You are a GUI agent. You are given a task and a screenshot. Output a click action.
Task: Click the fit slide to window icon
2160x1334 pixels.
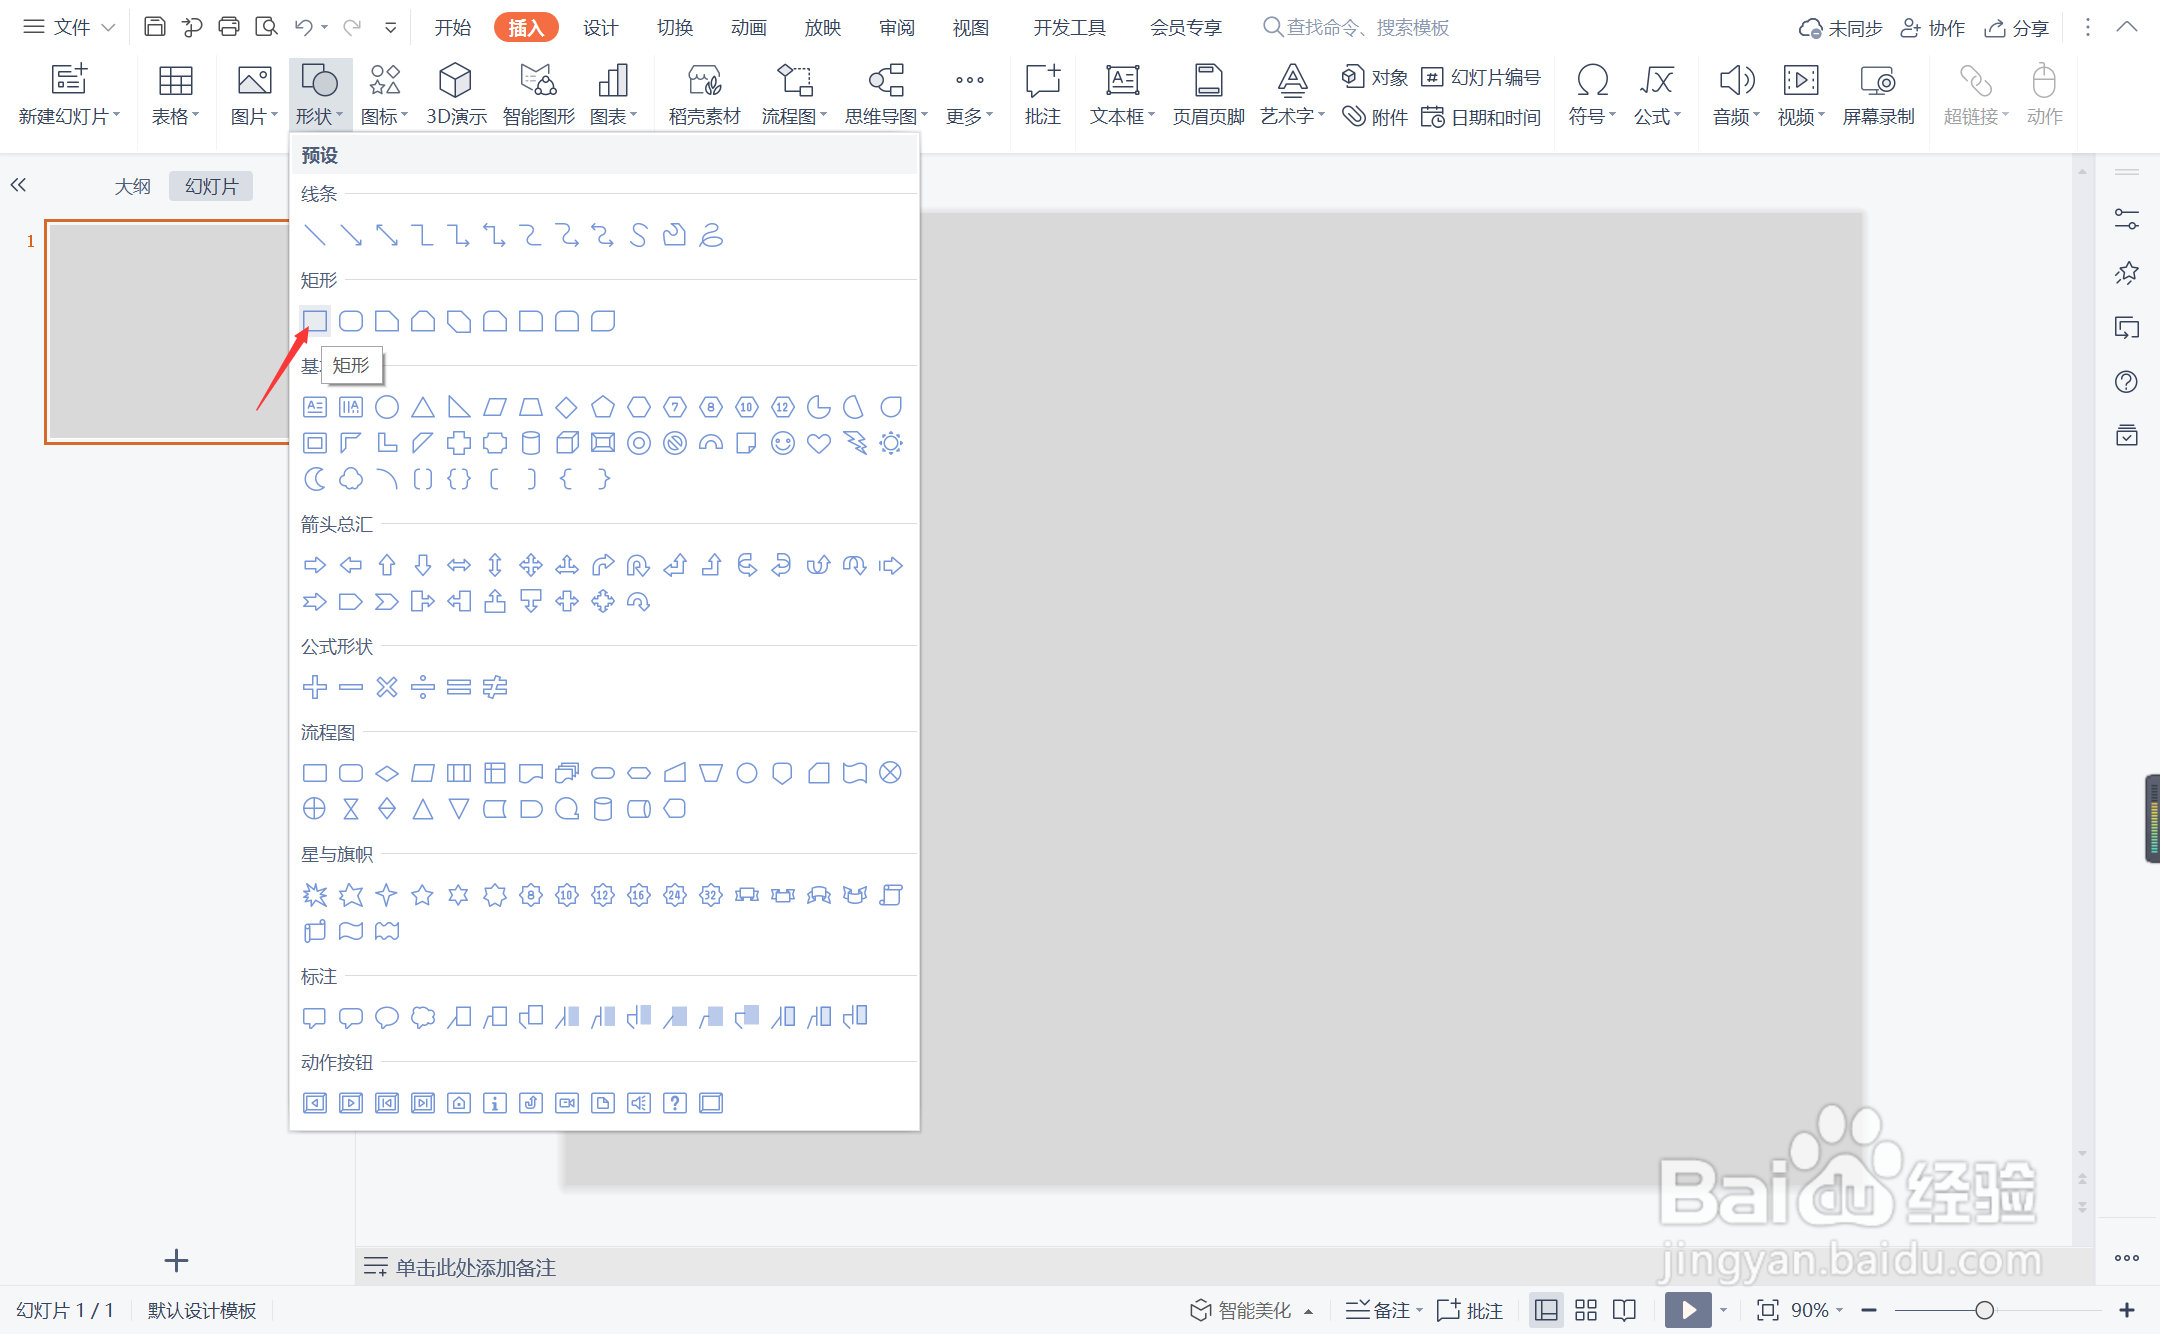pyautogui.click(x=1767, y=1310)
